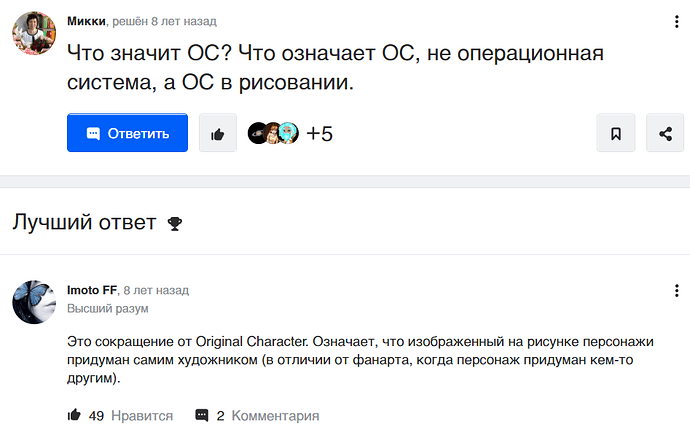Open the question's three-dot options menu

(x=677, y=21)
